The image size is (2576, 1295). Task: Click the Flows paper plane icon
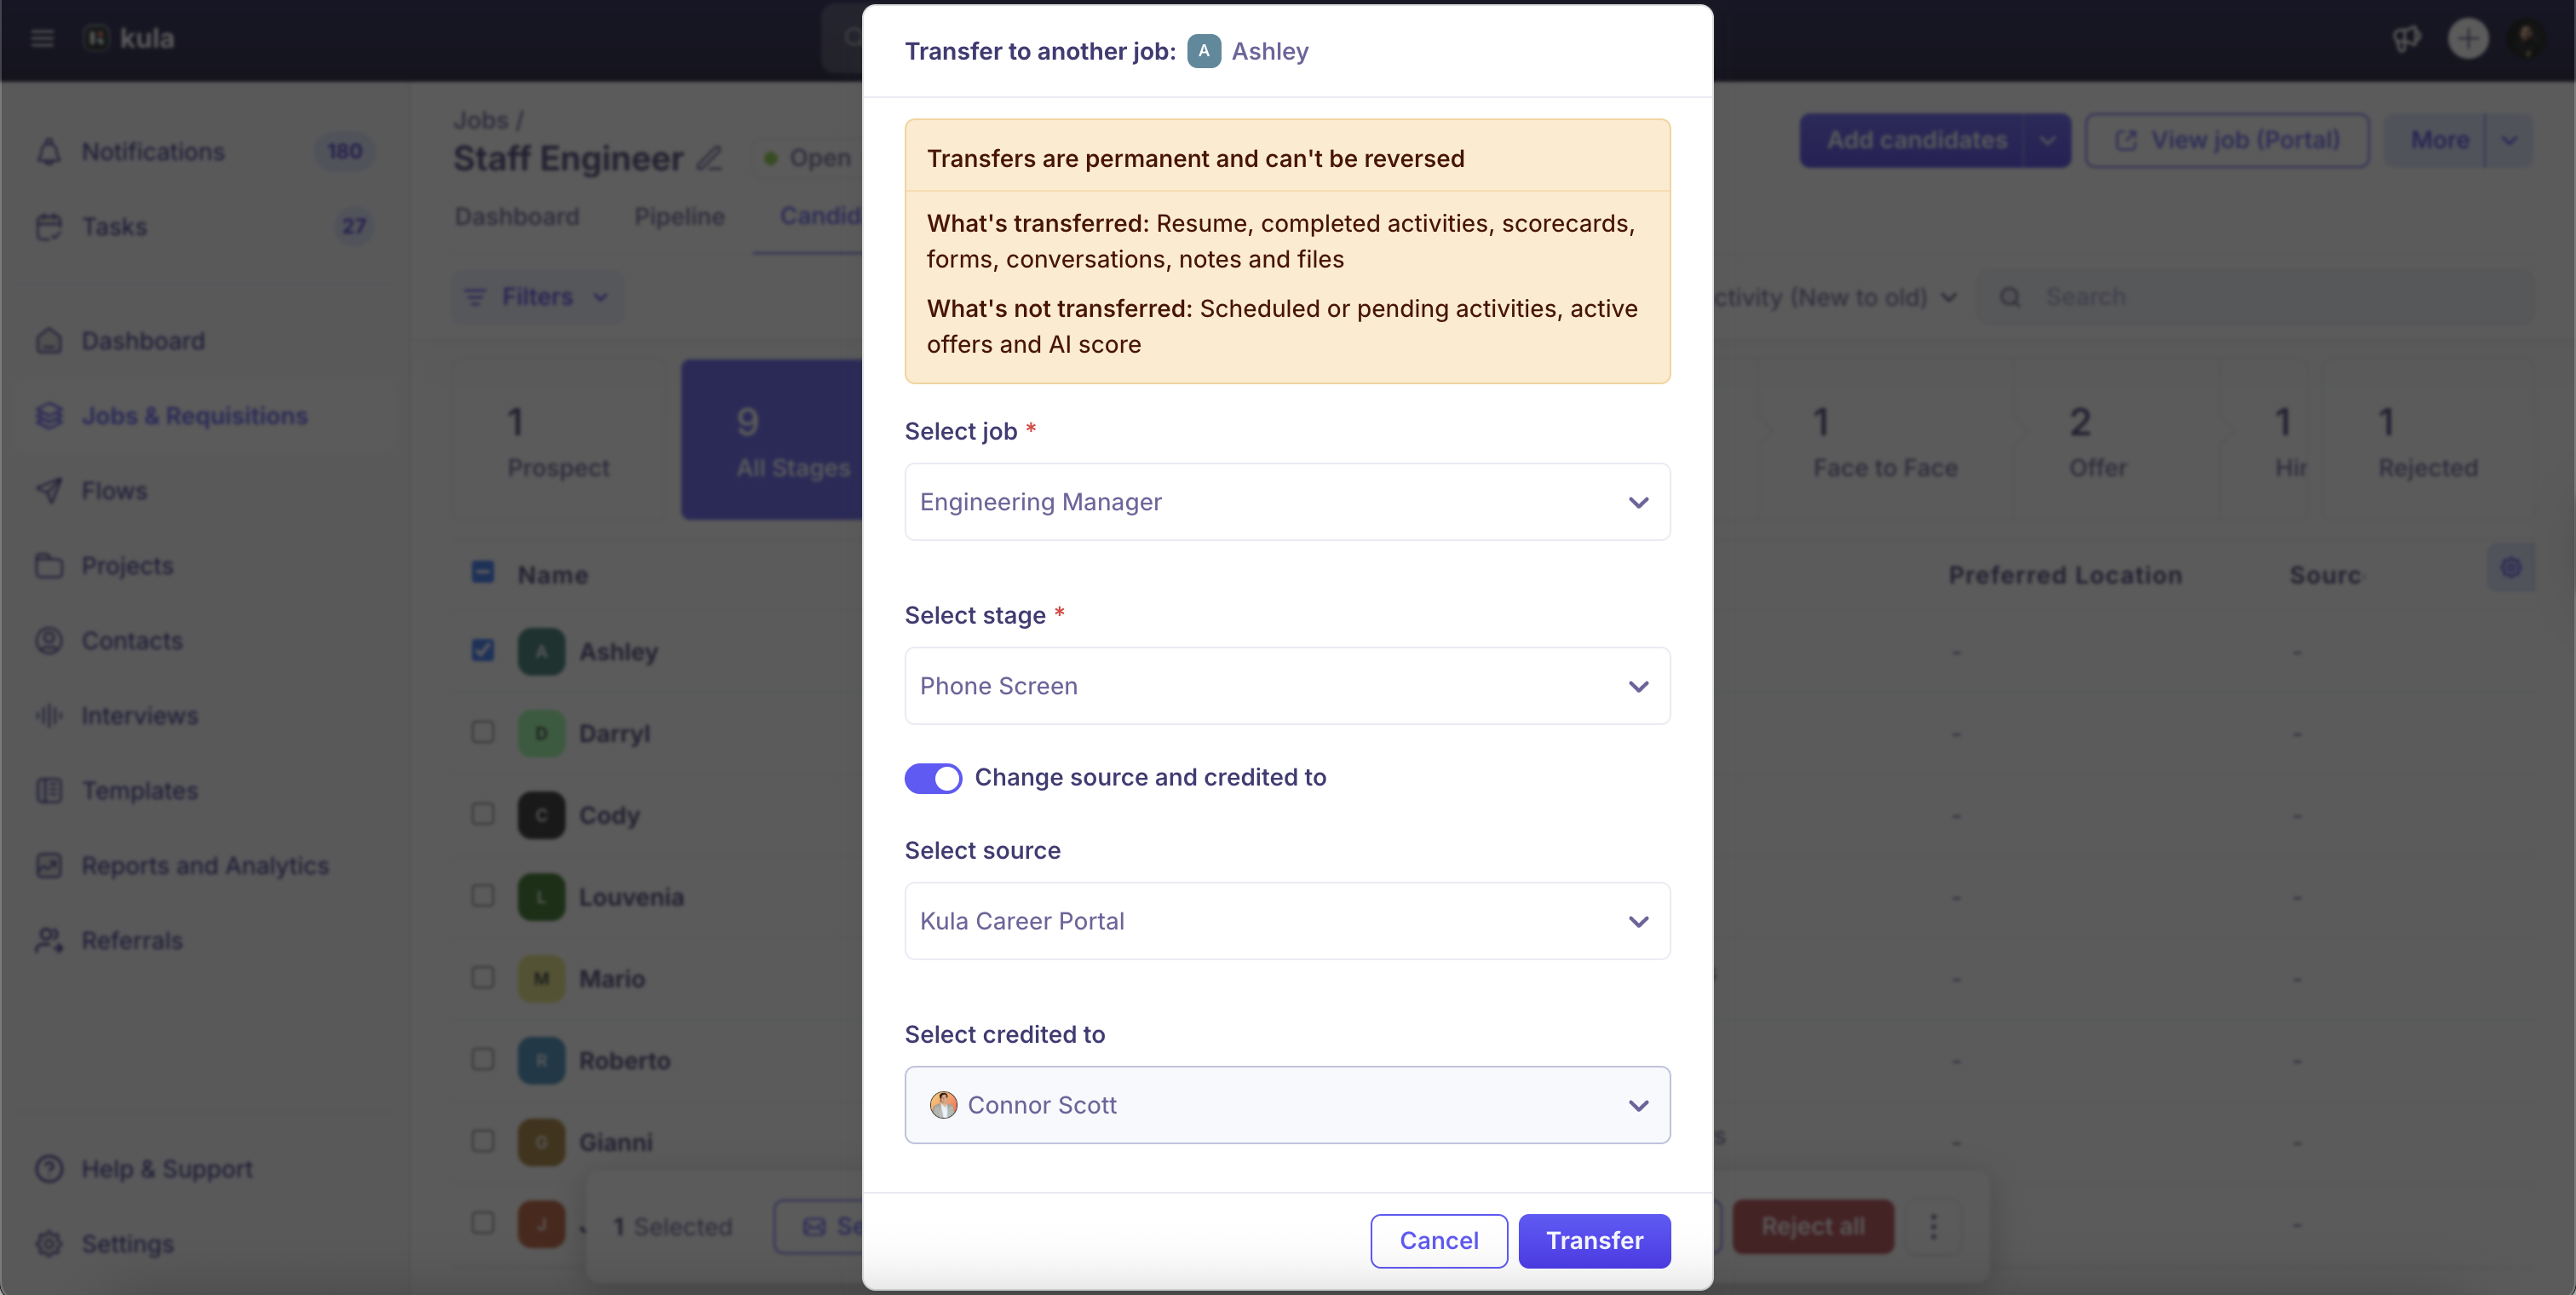tap(49, 490)
